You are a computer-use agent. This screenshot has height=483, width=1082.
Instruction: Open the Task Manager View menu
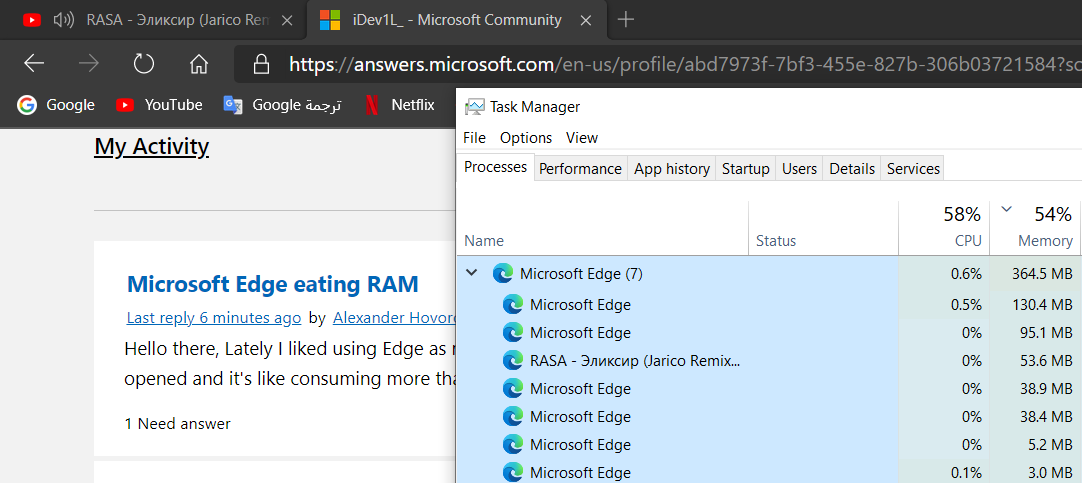[582, 137]
